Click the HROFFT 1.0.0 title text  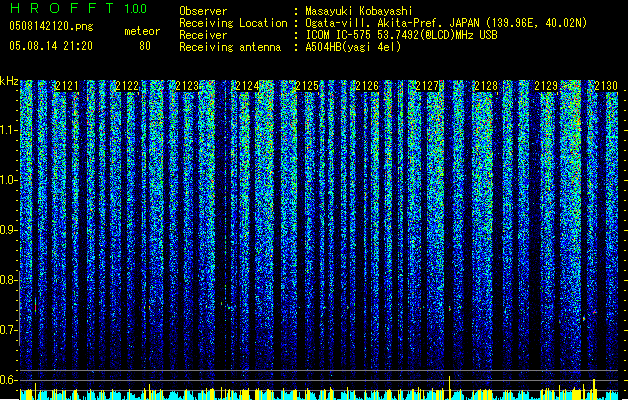[79, 8]
